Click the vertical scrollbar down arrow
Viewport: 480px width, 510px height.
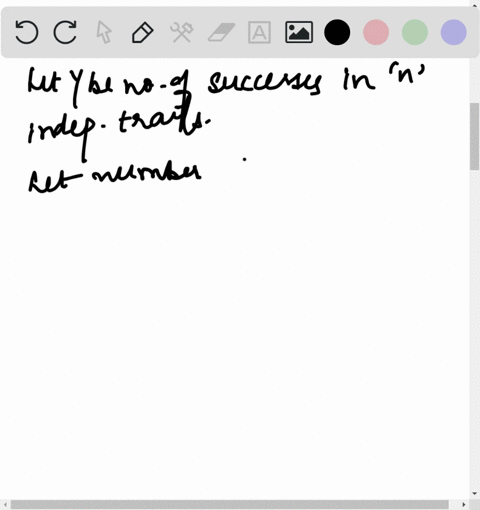pyautogui.click(x=475, y=493)
